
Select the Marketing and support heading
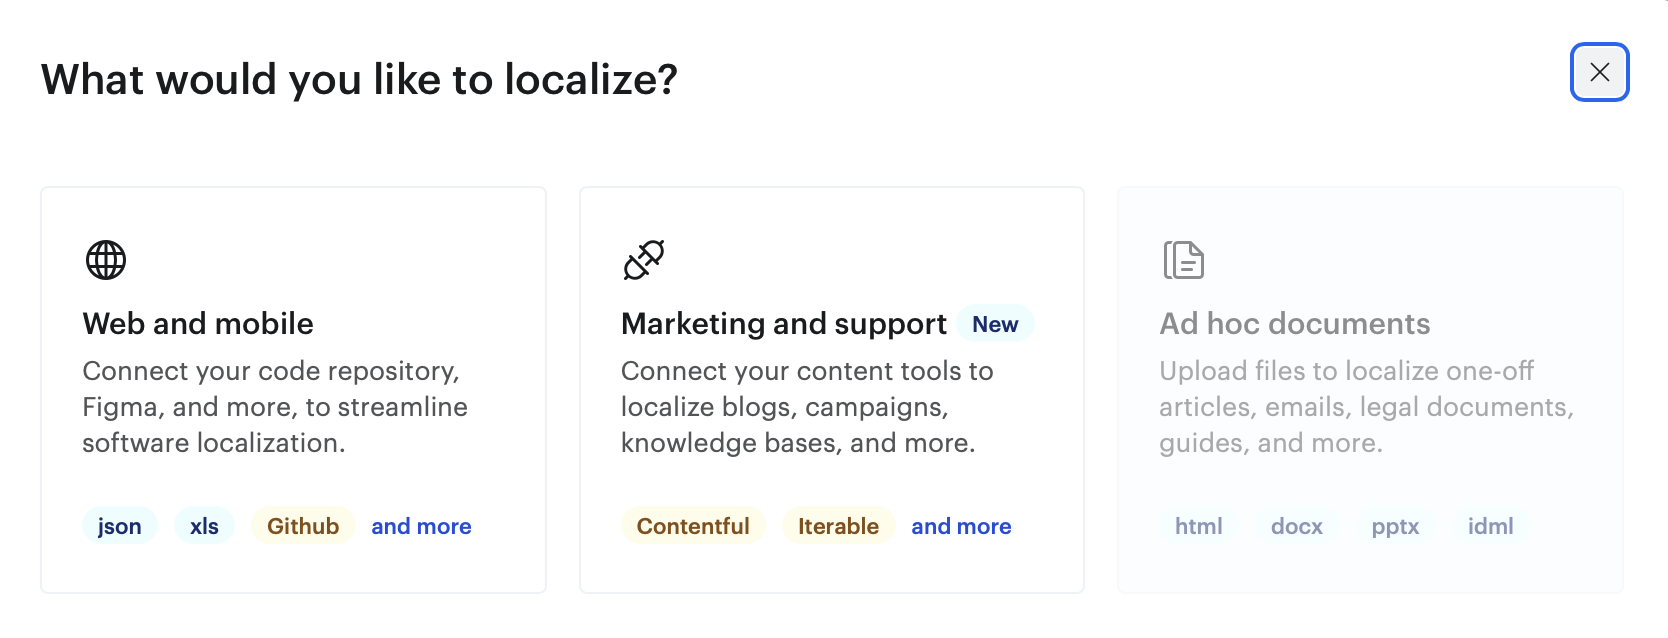pos(783,324)
